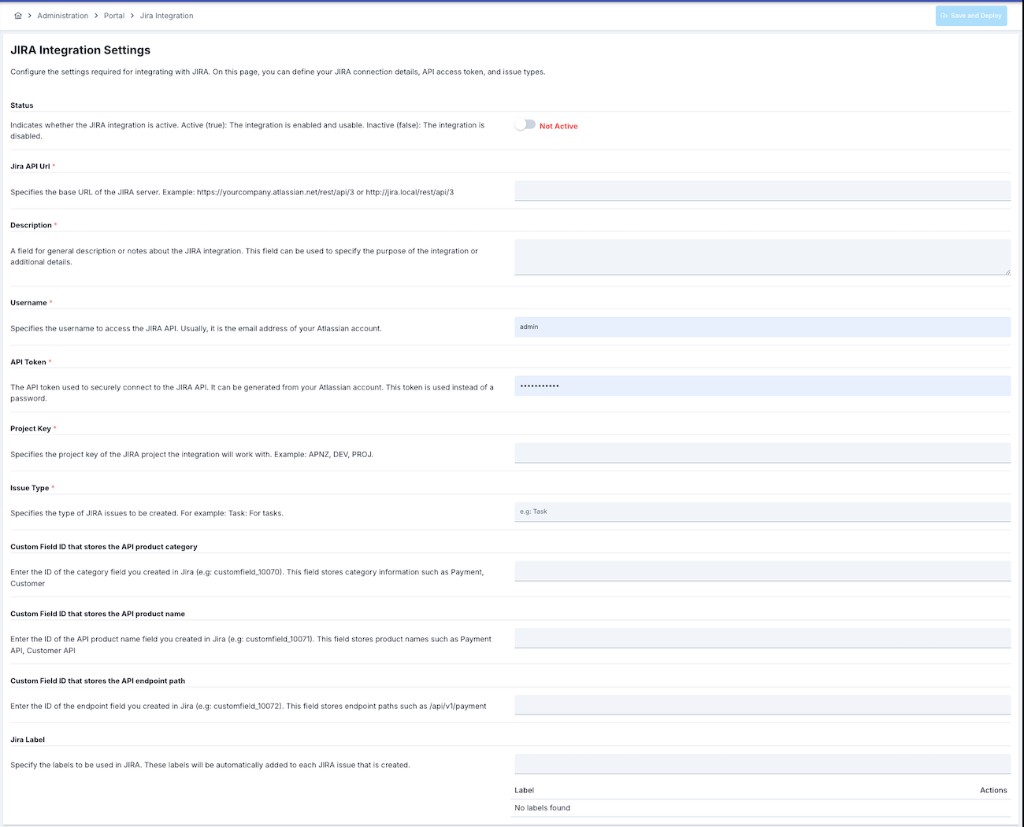Click the 'Label' table column header
Image resolution: width=1024 pixels, height=827 pixels.
tap(524, 790)
